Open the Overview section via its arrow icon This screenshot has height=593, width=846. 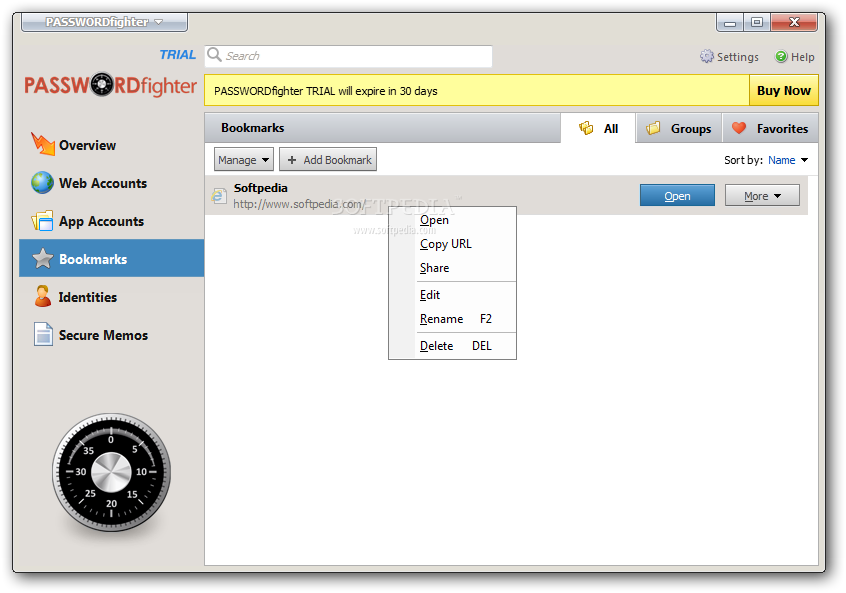[43, 144]
